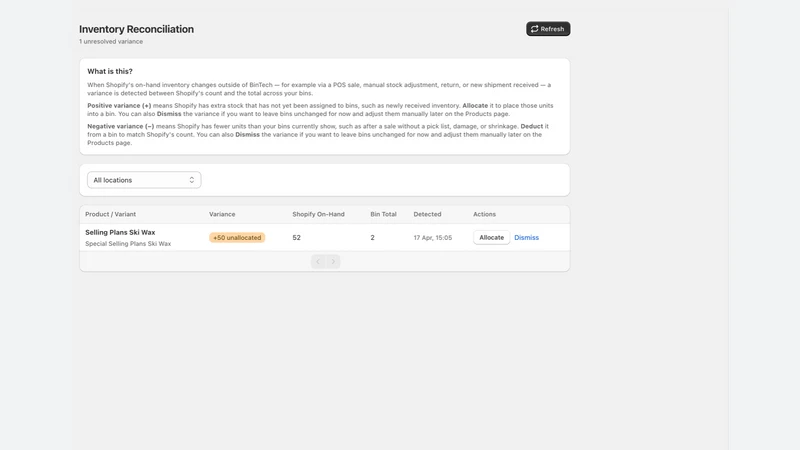Click the Inventory Reconciliation page title
Viewport: 800px width, 450px height.
[x=136, y=29]
